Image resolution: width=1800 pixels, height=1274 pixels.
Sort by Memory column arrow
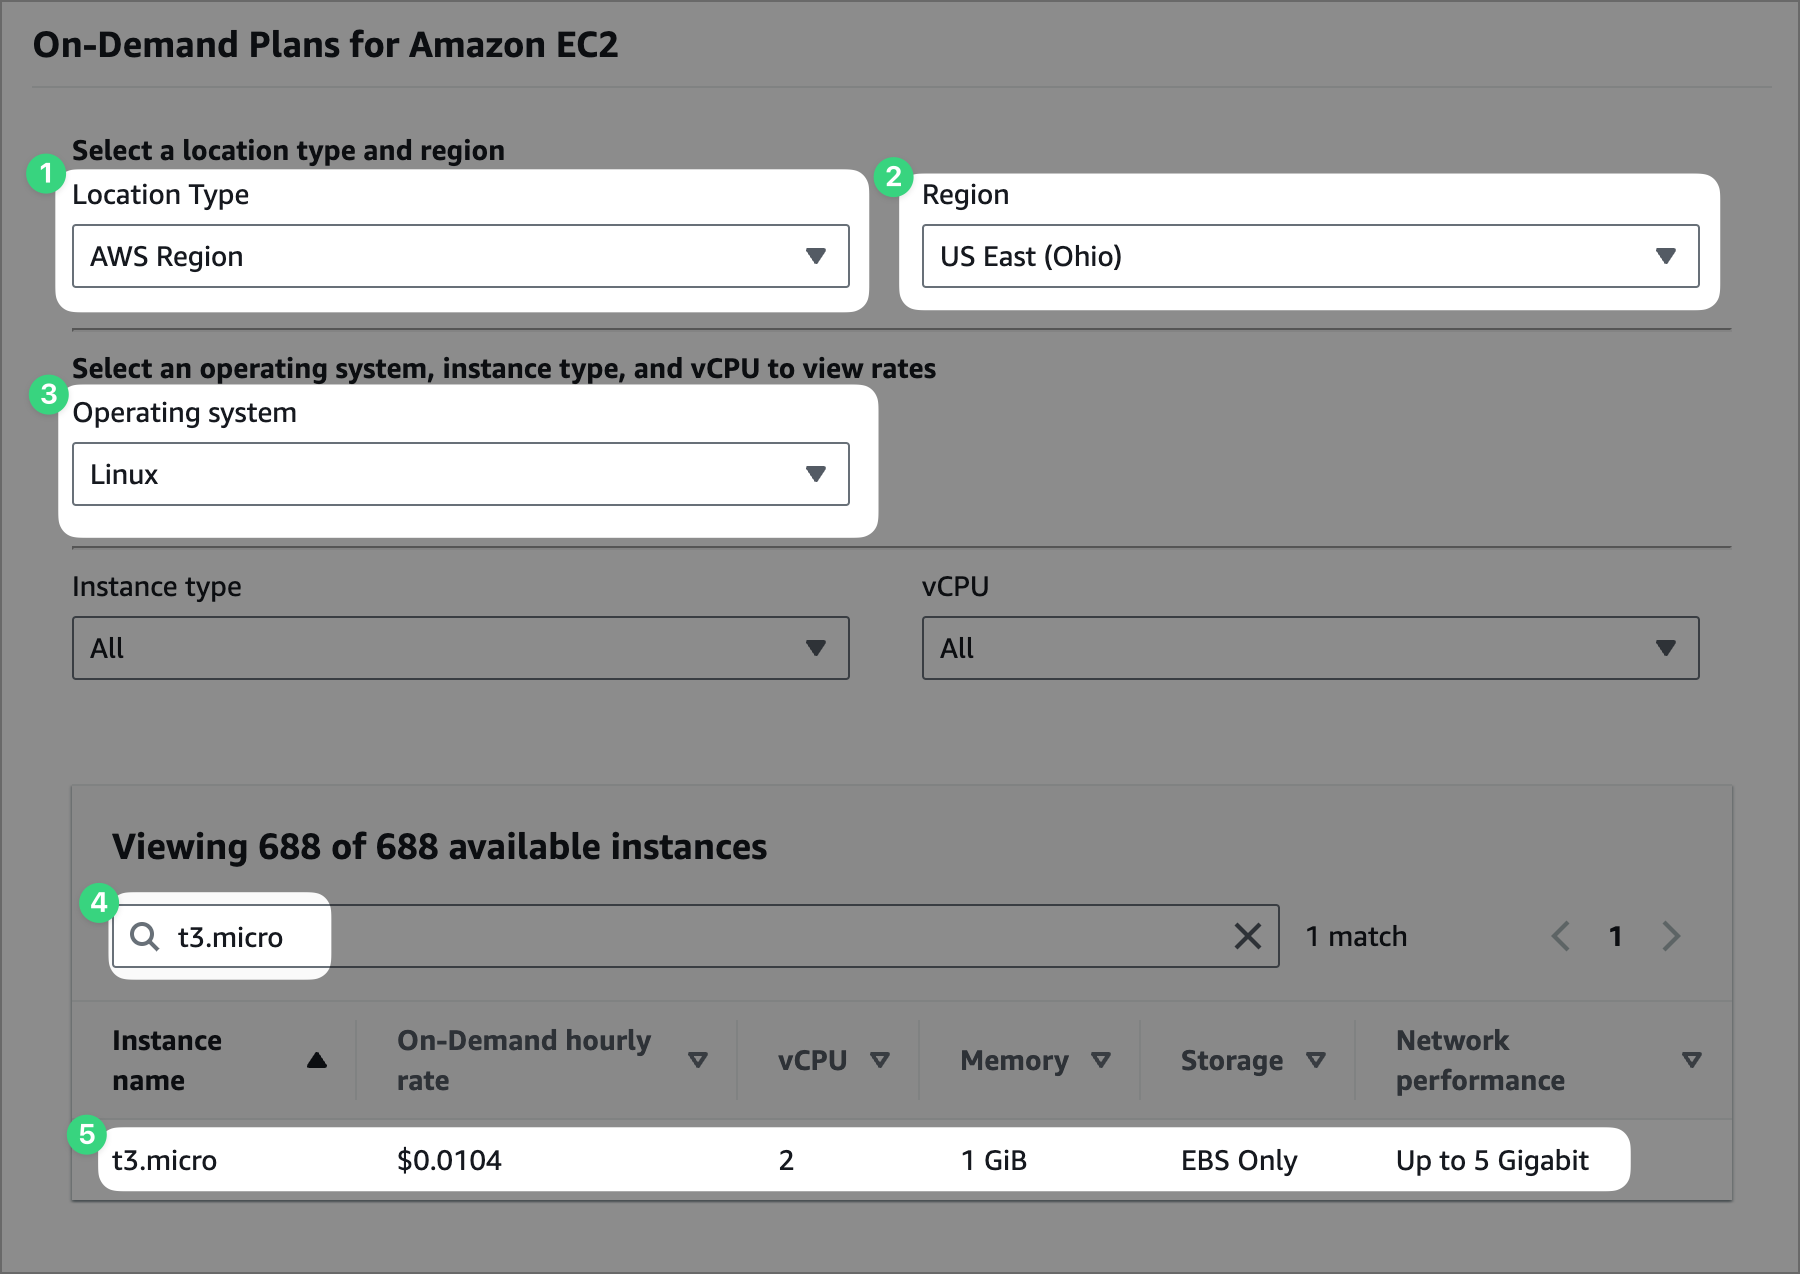(1101, 1060)
